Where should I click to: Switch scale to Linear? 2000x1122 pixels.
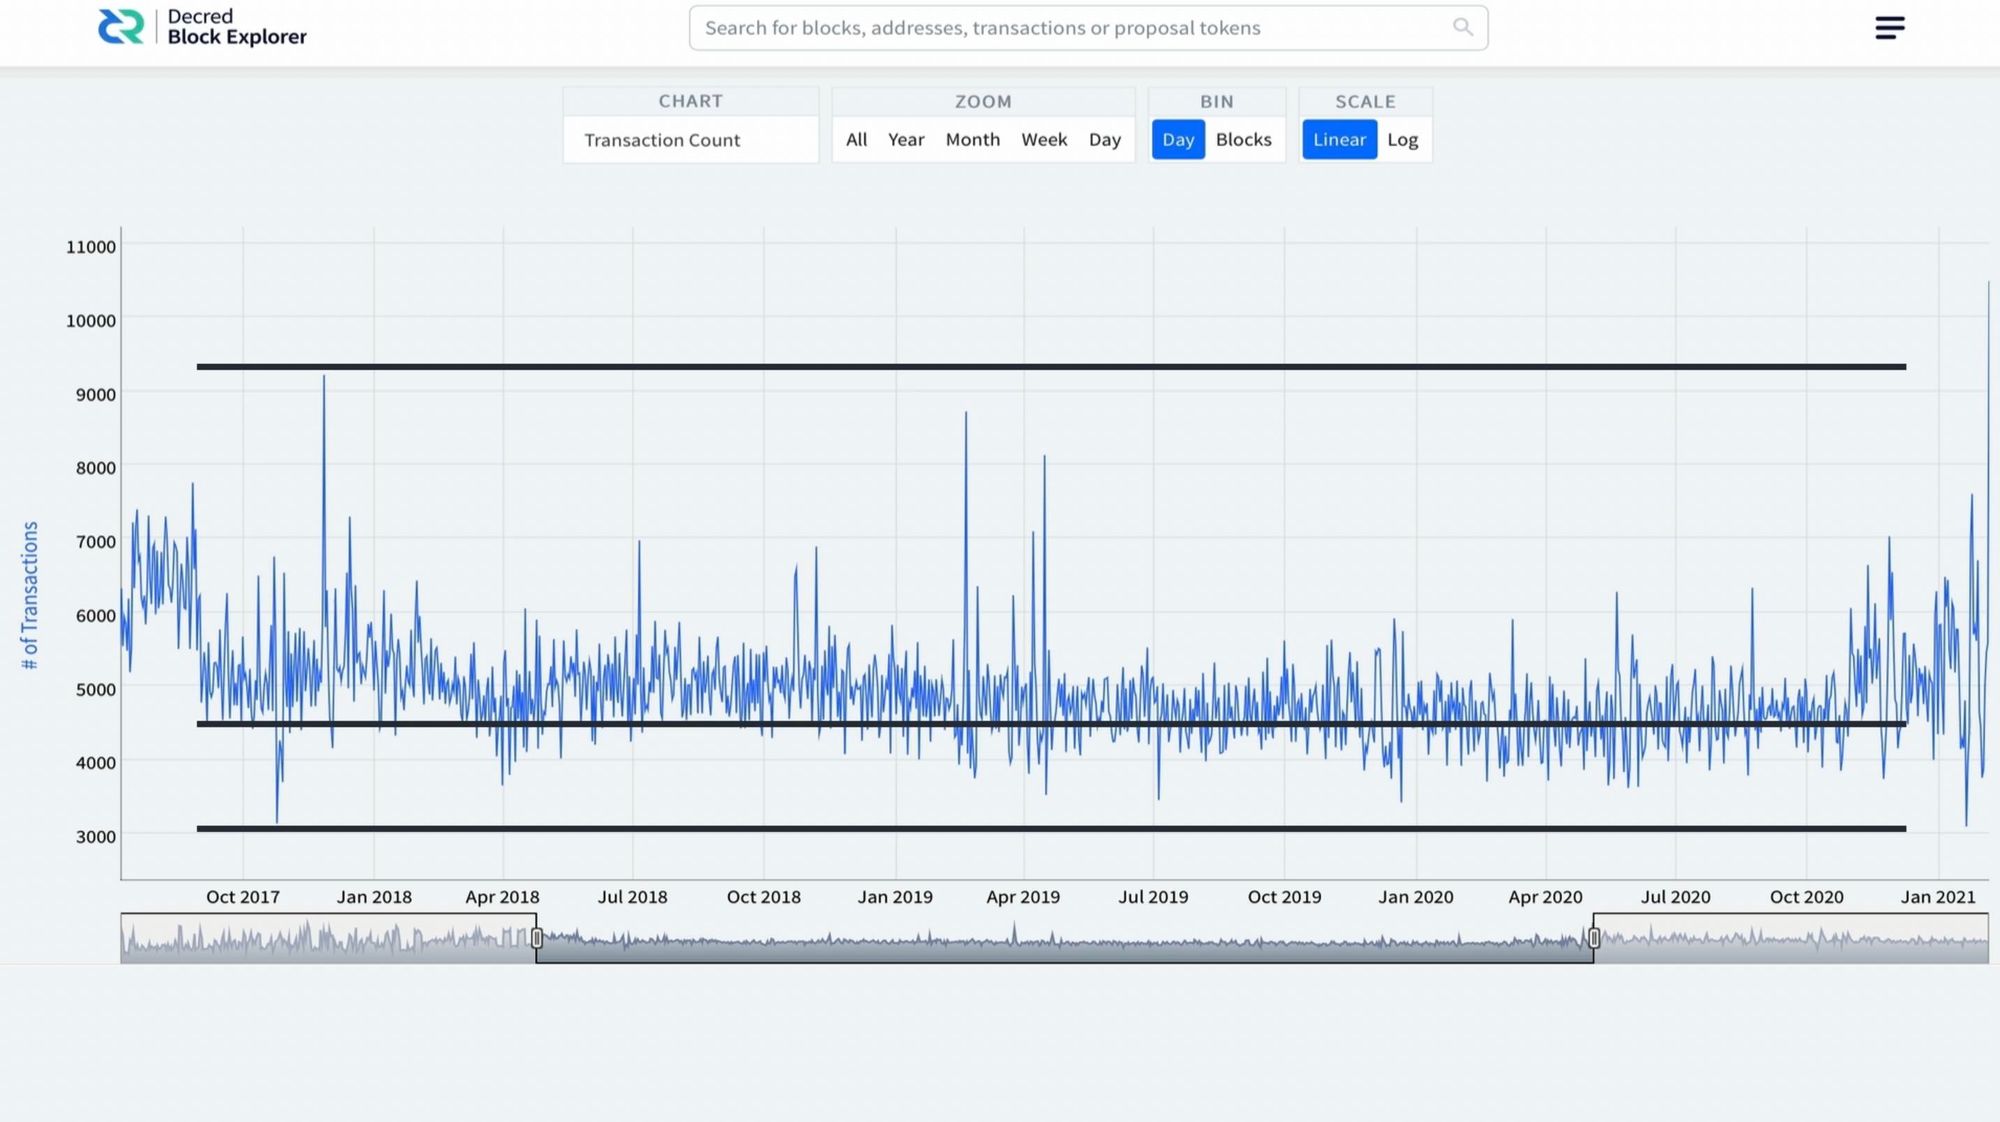pyautogui.click(x=1339, y=140)
